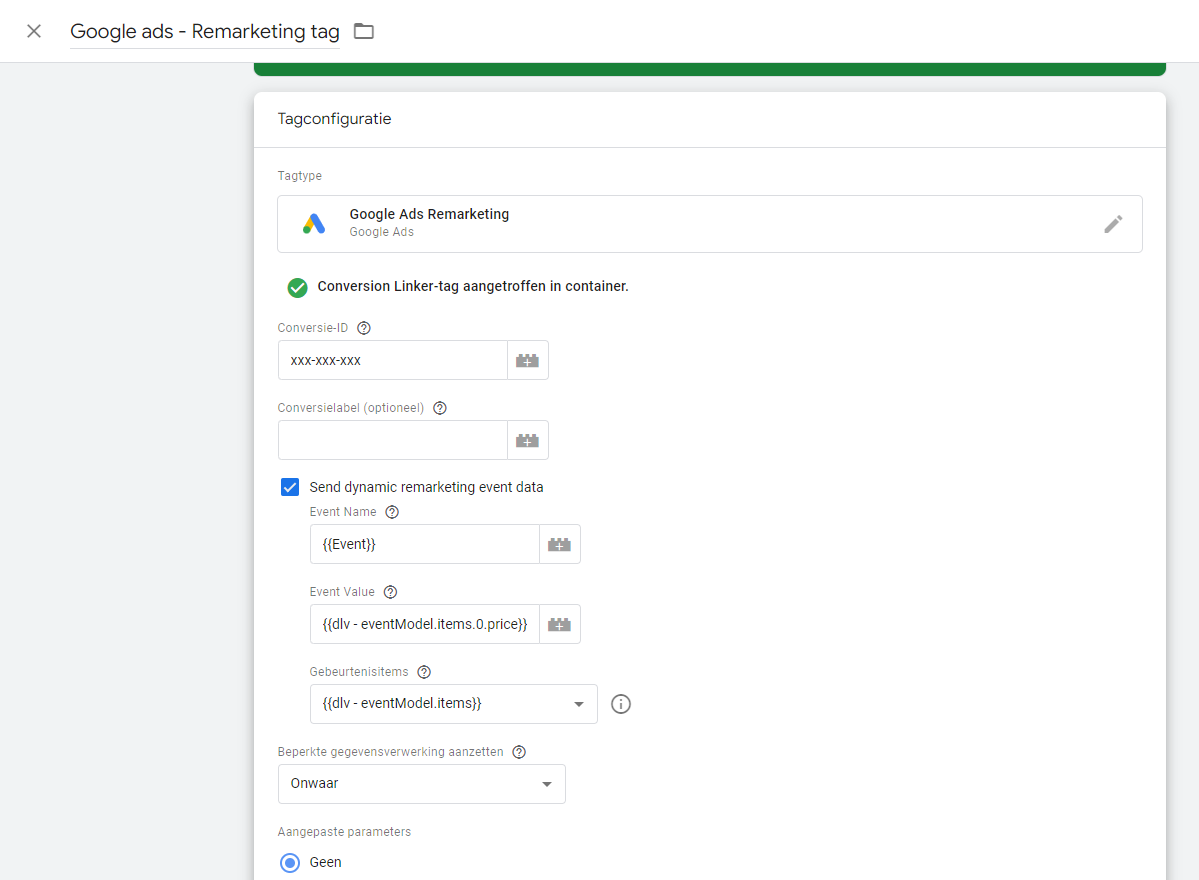
Task: Click the folder icon beside tag name
Action: pos(364,31)
